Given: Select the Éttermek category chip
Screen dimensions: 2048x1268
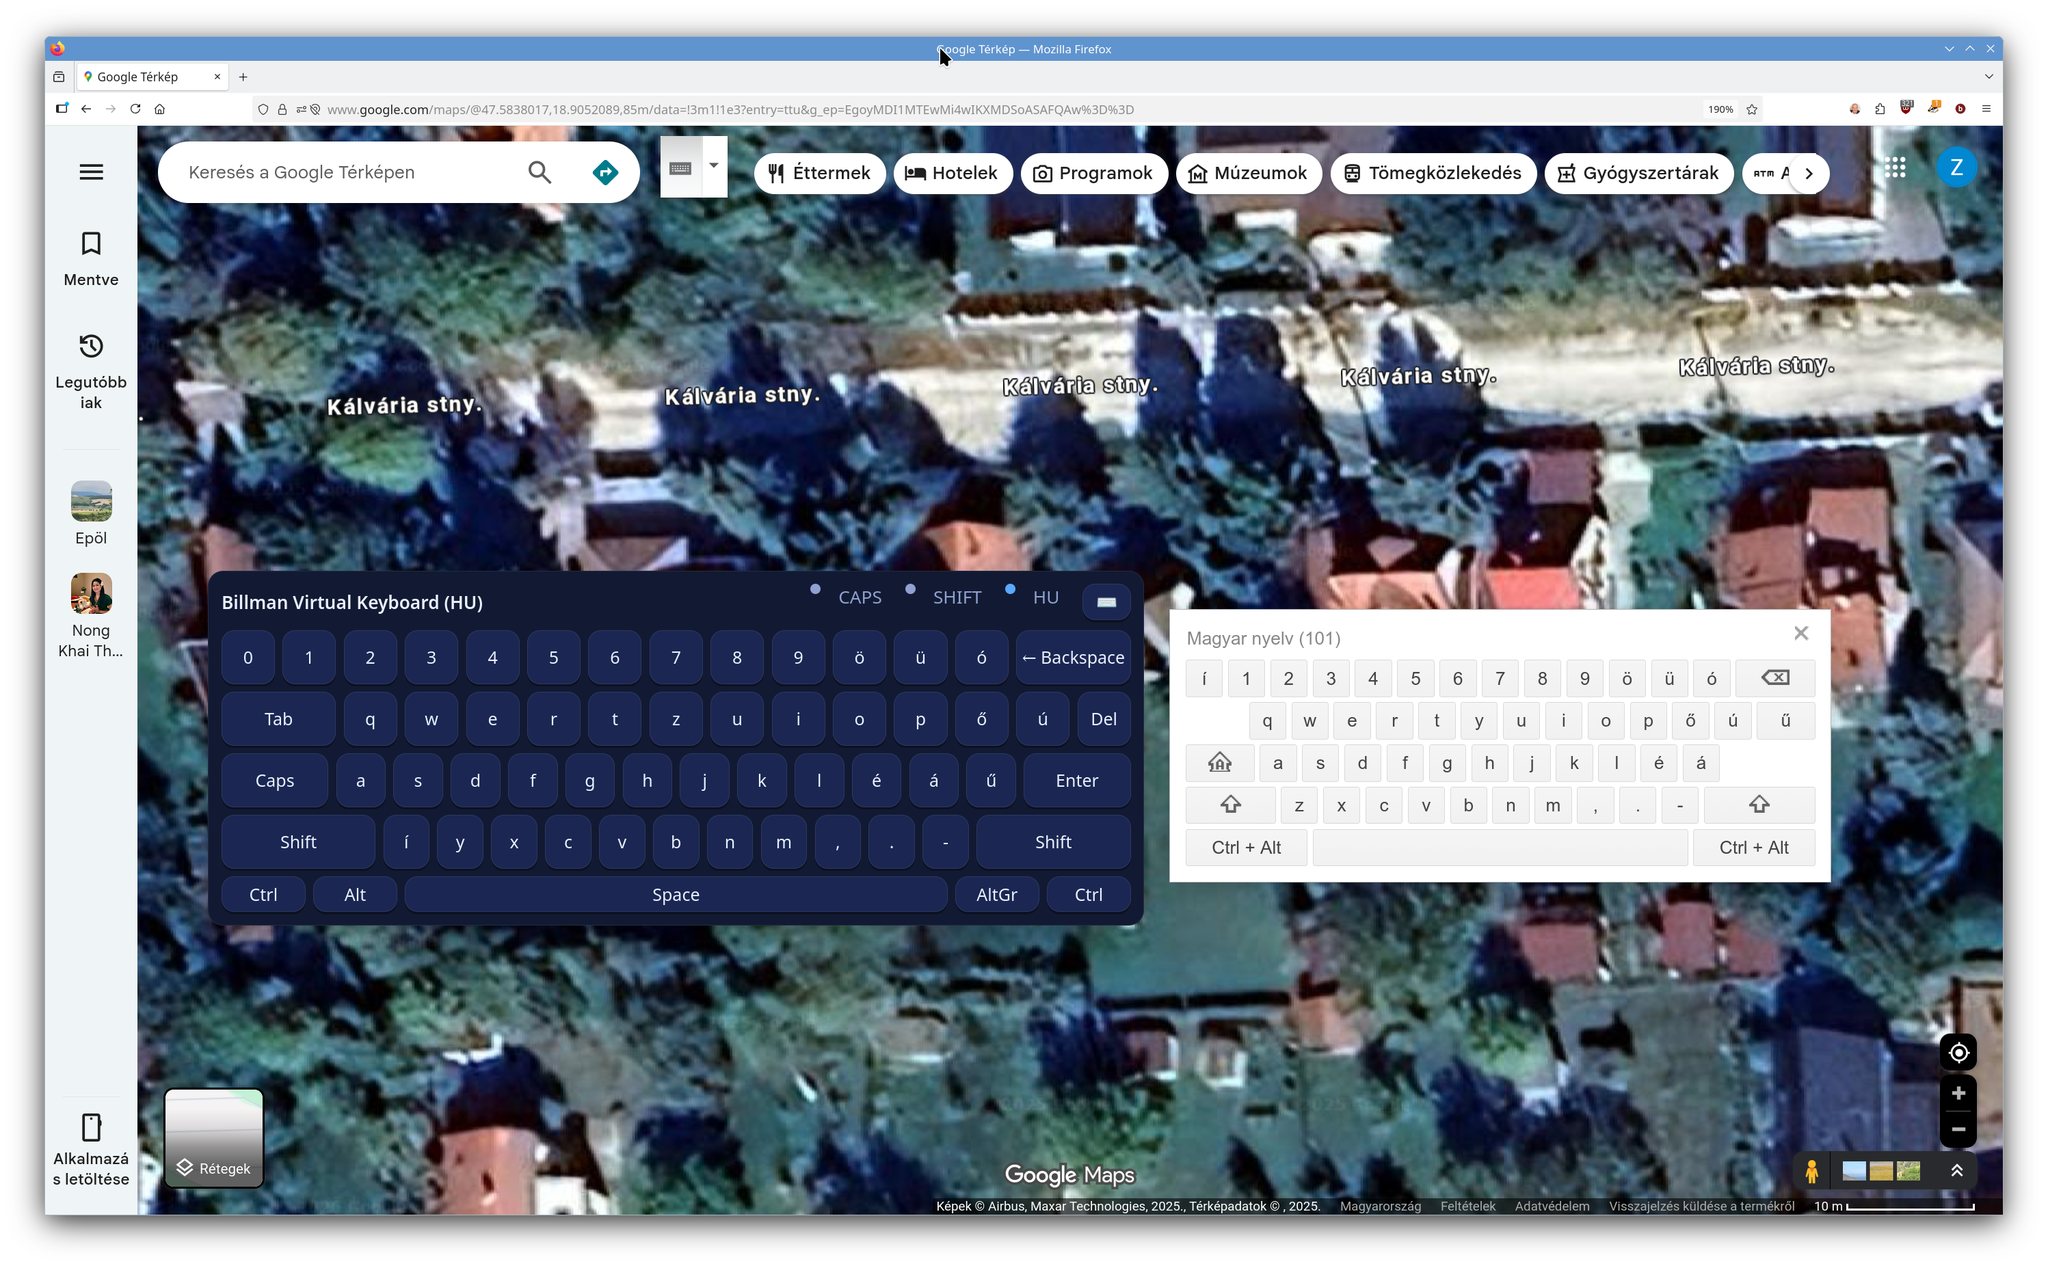Looking at the screenshot, I should pyautogui.click(x=819, y=173).
